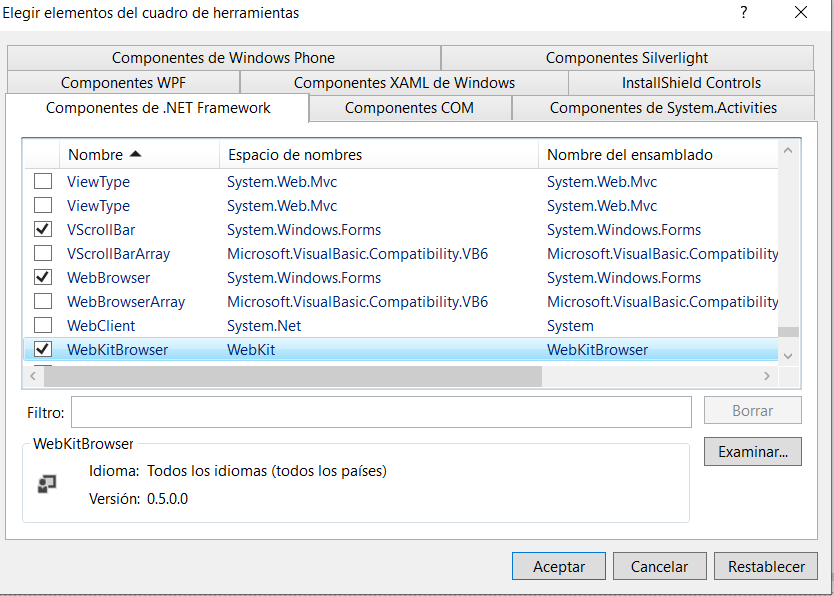Check the first ViewType checkbox
The width and height of the screenshot is (834, 596).
[43, 181]
